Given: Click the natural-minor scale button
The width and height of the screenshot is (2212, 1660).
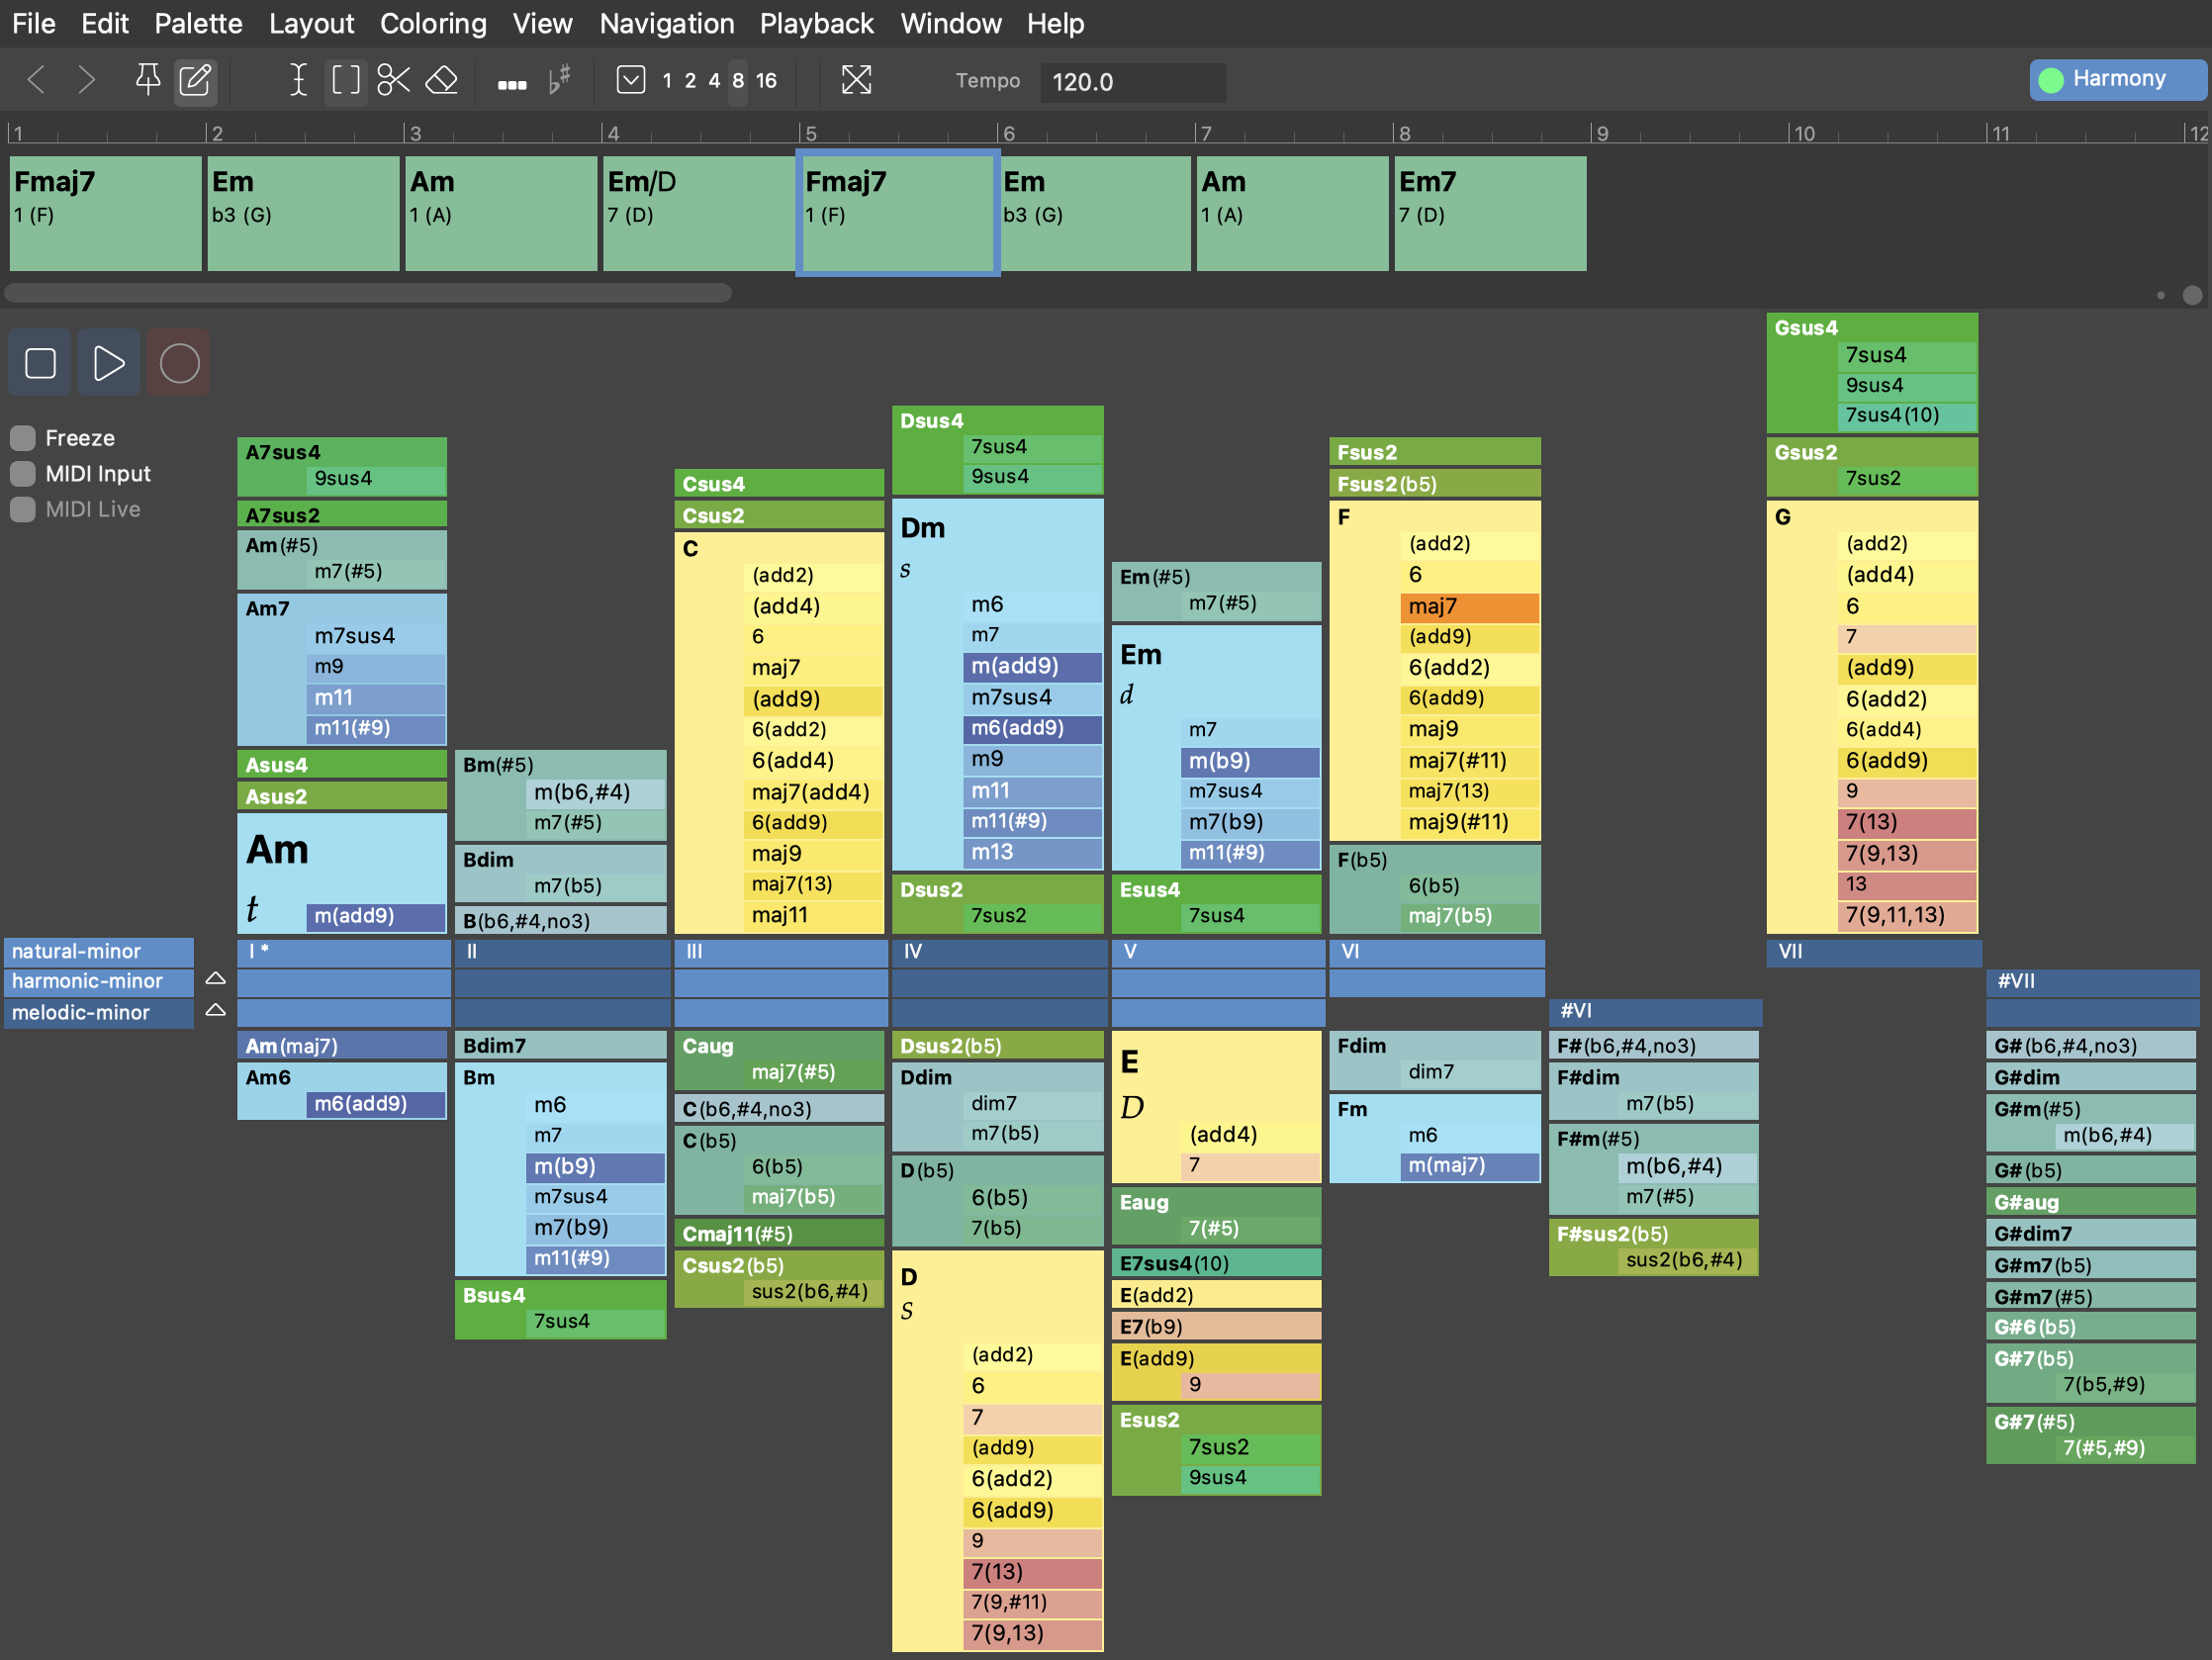Looking at the screenshot, I should [98, 951].
